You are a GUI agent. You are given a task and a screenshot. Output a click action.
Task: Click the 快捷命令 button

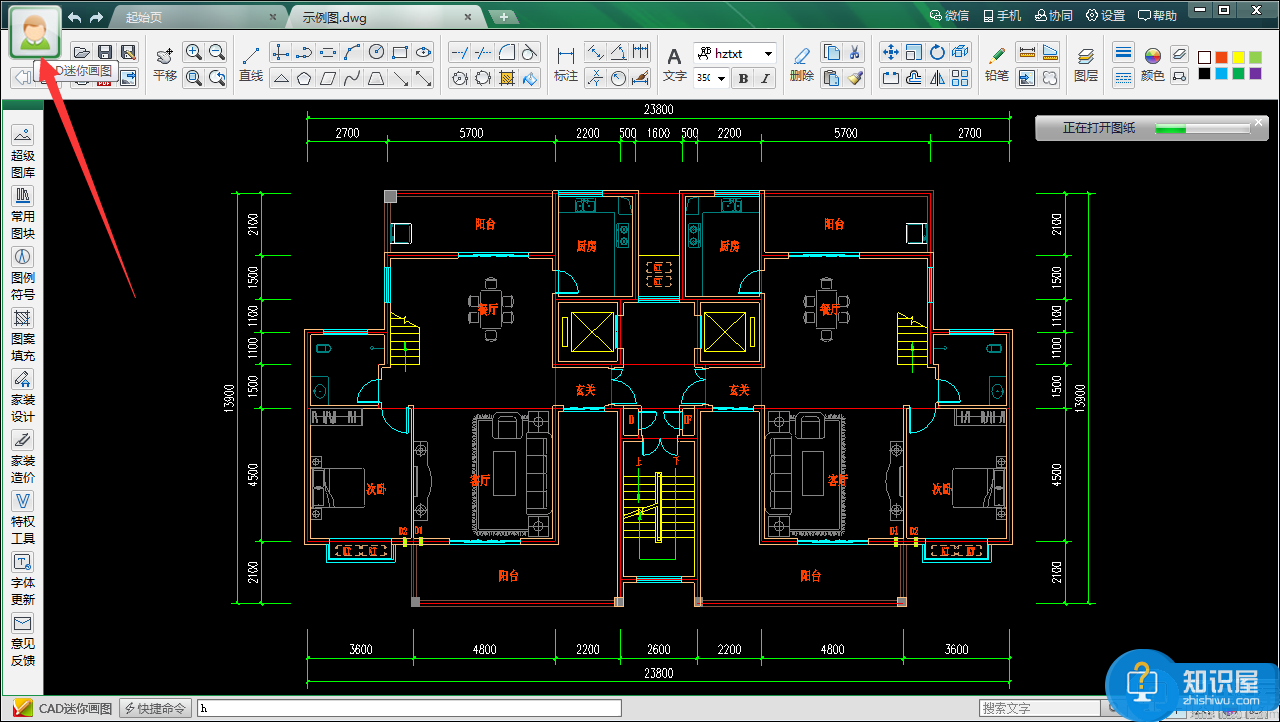pos(155,708)
